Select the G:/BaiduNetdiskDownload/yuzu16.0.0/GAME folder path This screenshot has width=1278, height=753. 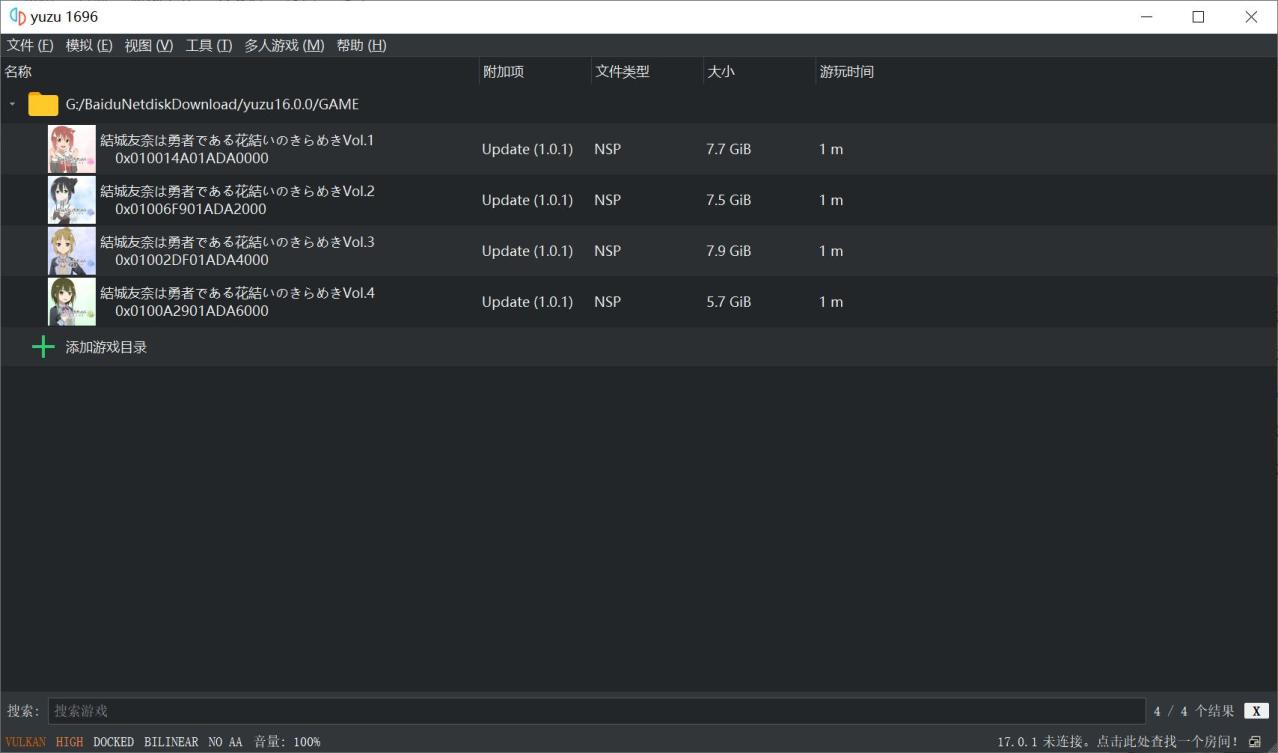[x=212, y=104]
